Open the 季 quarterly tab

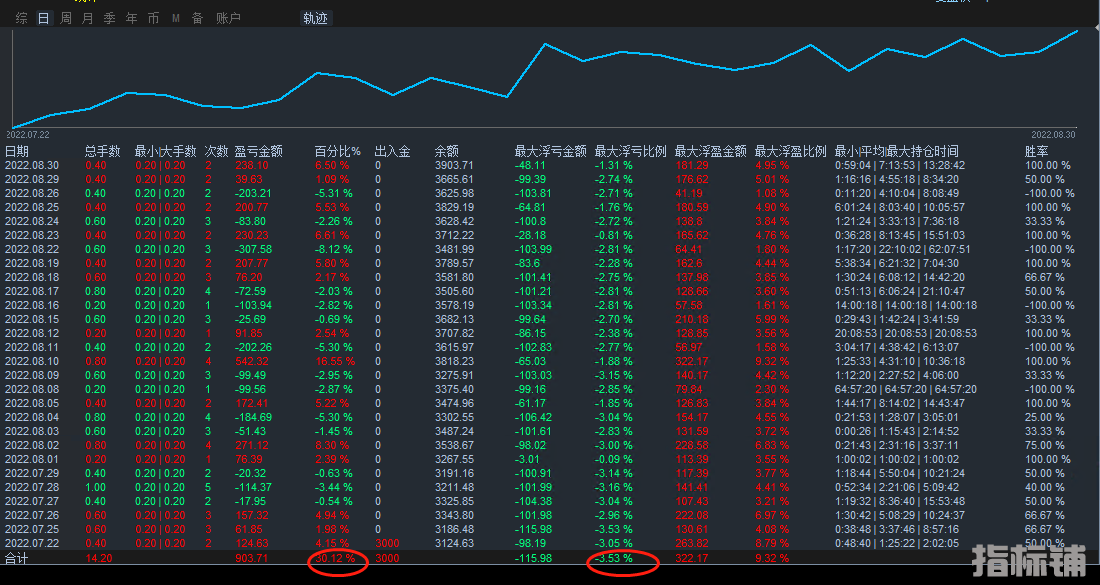pos(109,18)
